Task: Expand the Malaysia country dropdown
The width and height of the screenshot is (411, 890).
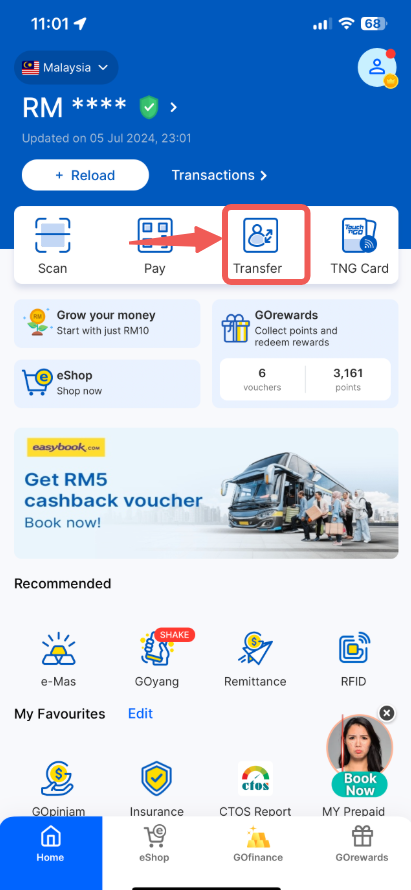Action: click(x=66, y=68)
